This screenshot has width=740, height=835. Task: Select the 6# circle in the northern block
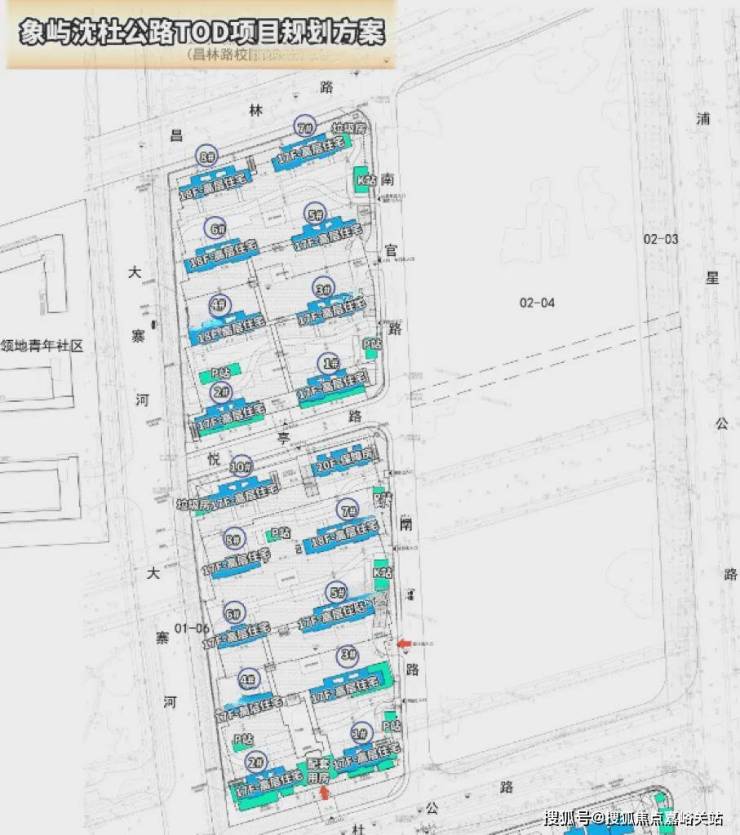pyautogui.click(x=216, y=228)
